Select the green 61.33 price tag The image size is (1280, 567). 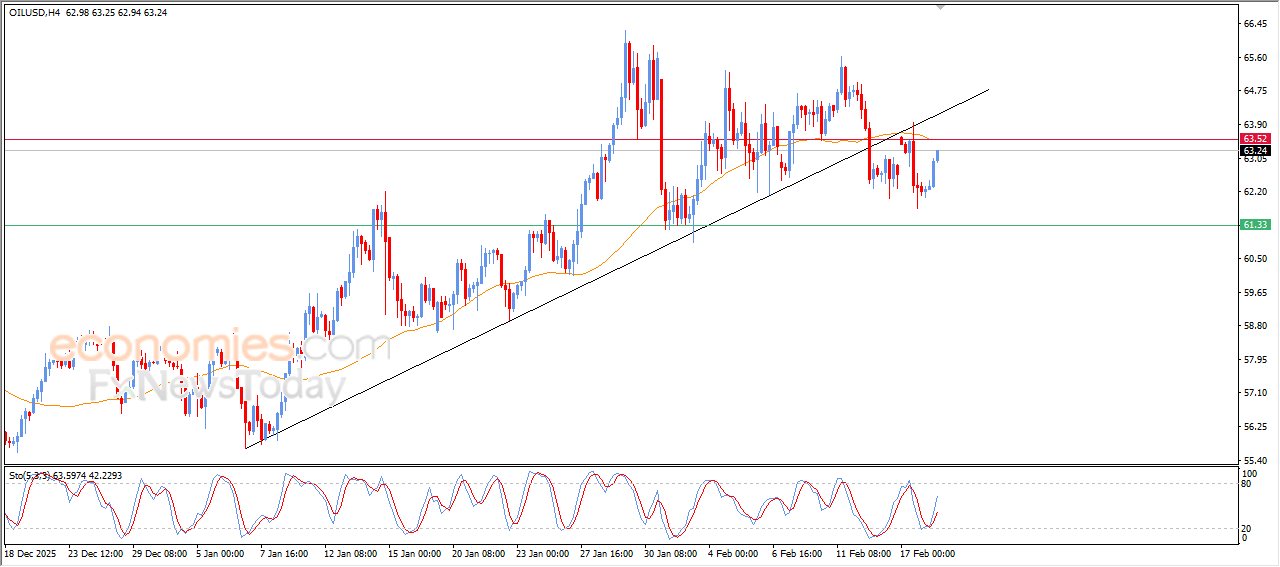point(1255,225)
